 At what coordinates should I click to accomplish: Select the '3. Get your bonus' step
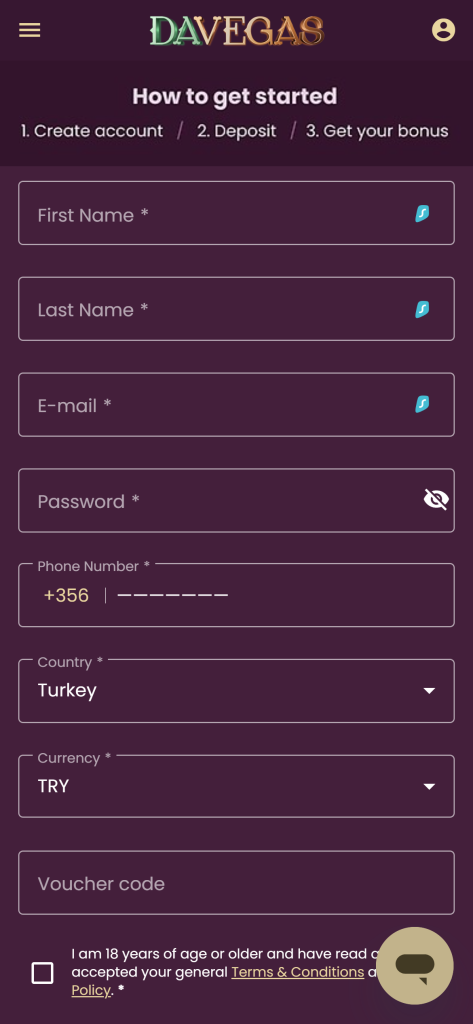coord(377,131)
